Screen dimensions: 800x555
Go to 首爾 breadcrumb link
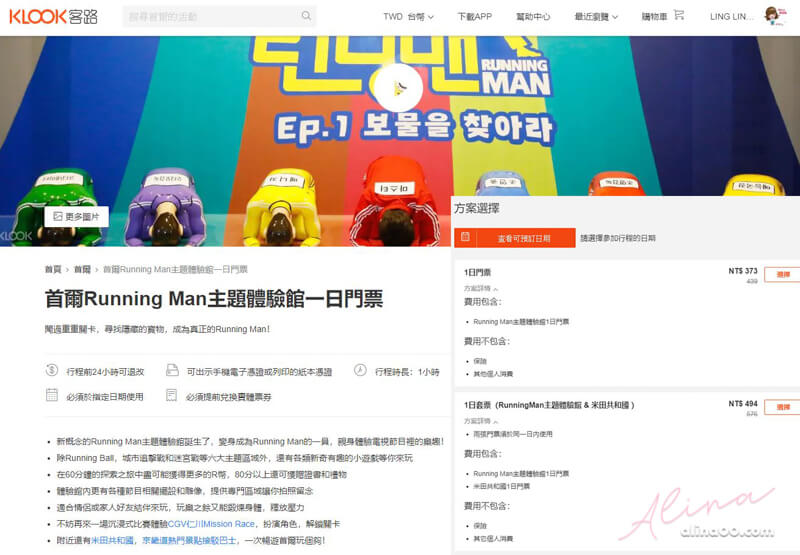[82, 269]
